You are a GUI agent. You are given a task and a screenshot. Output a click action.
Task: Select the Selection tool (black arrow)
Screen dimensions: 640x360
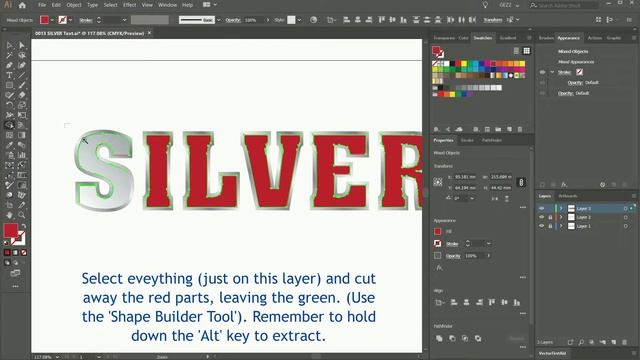(9, 45)
